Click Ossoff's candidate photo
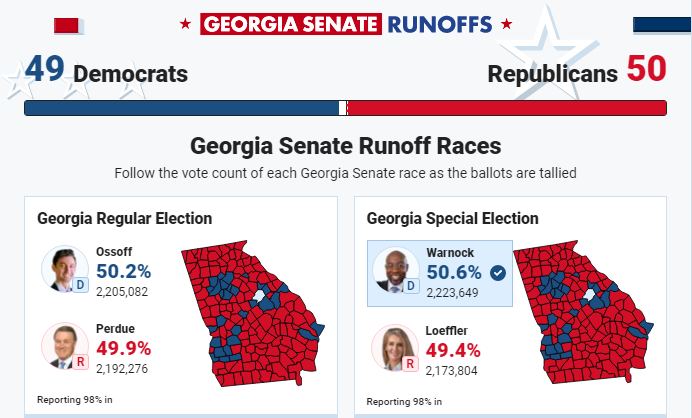 62,267
